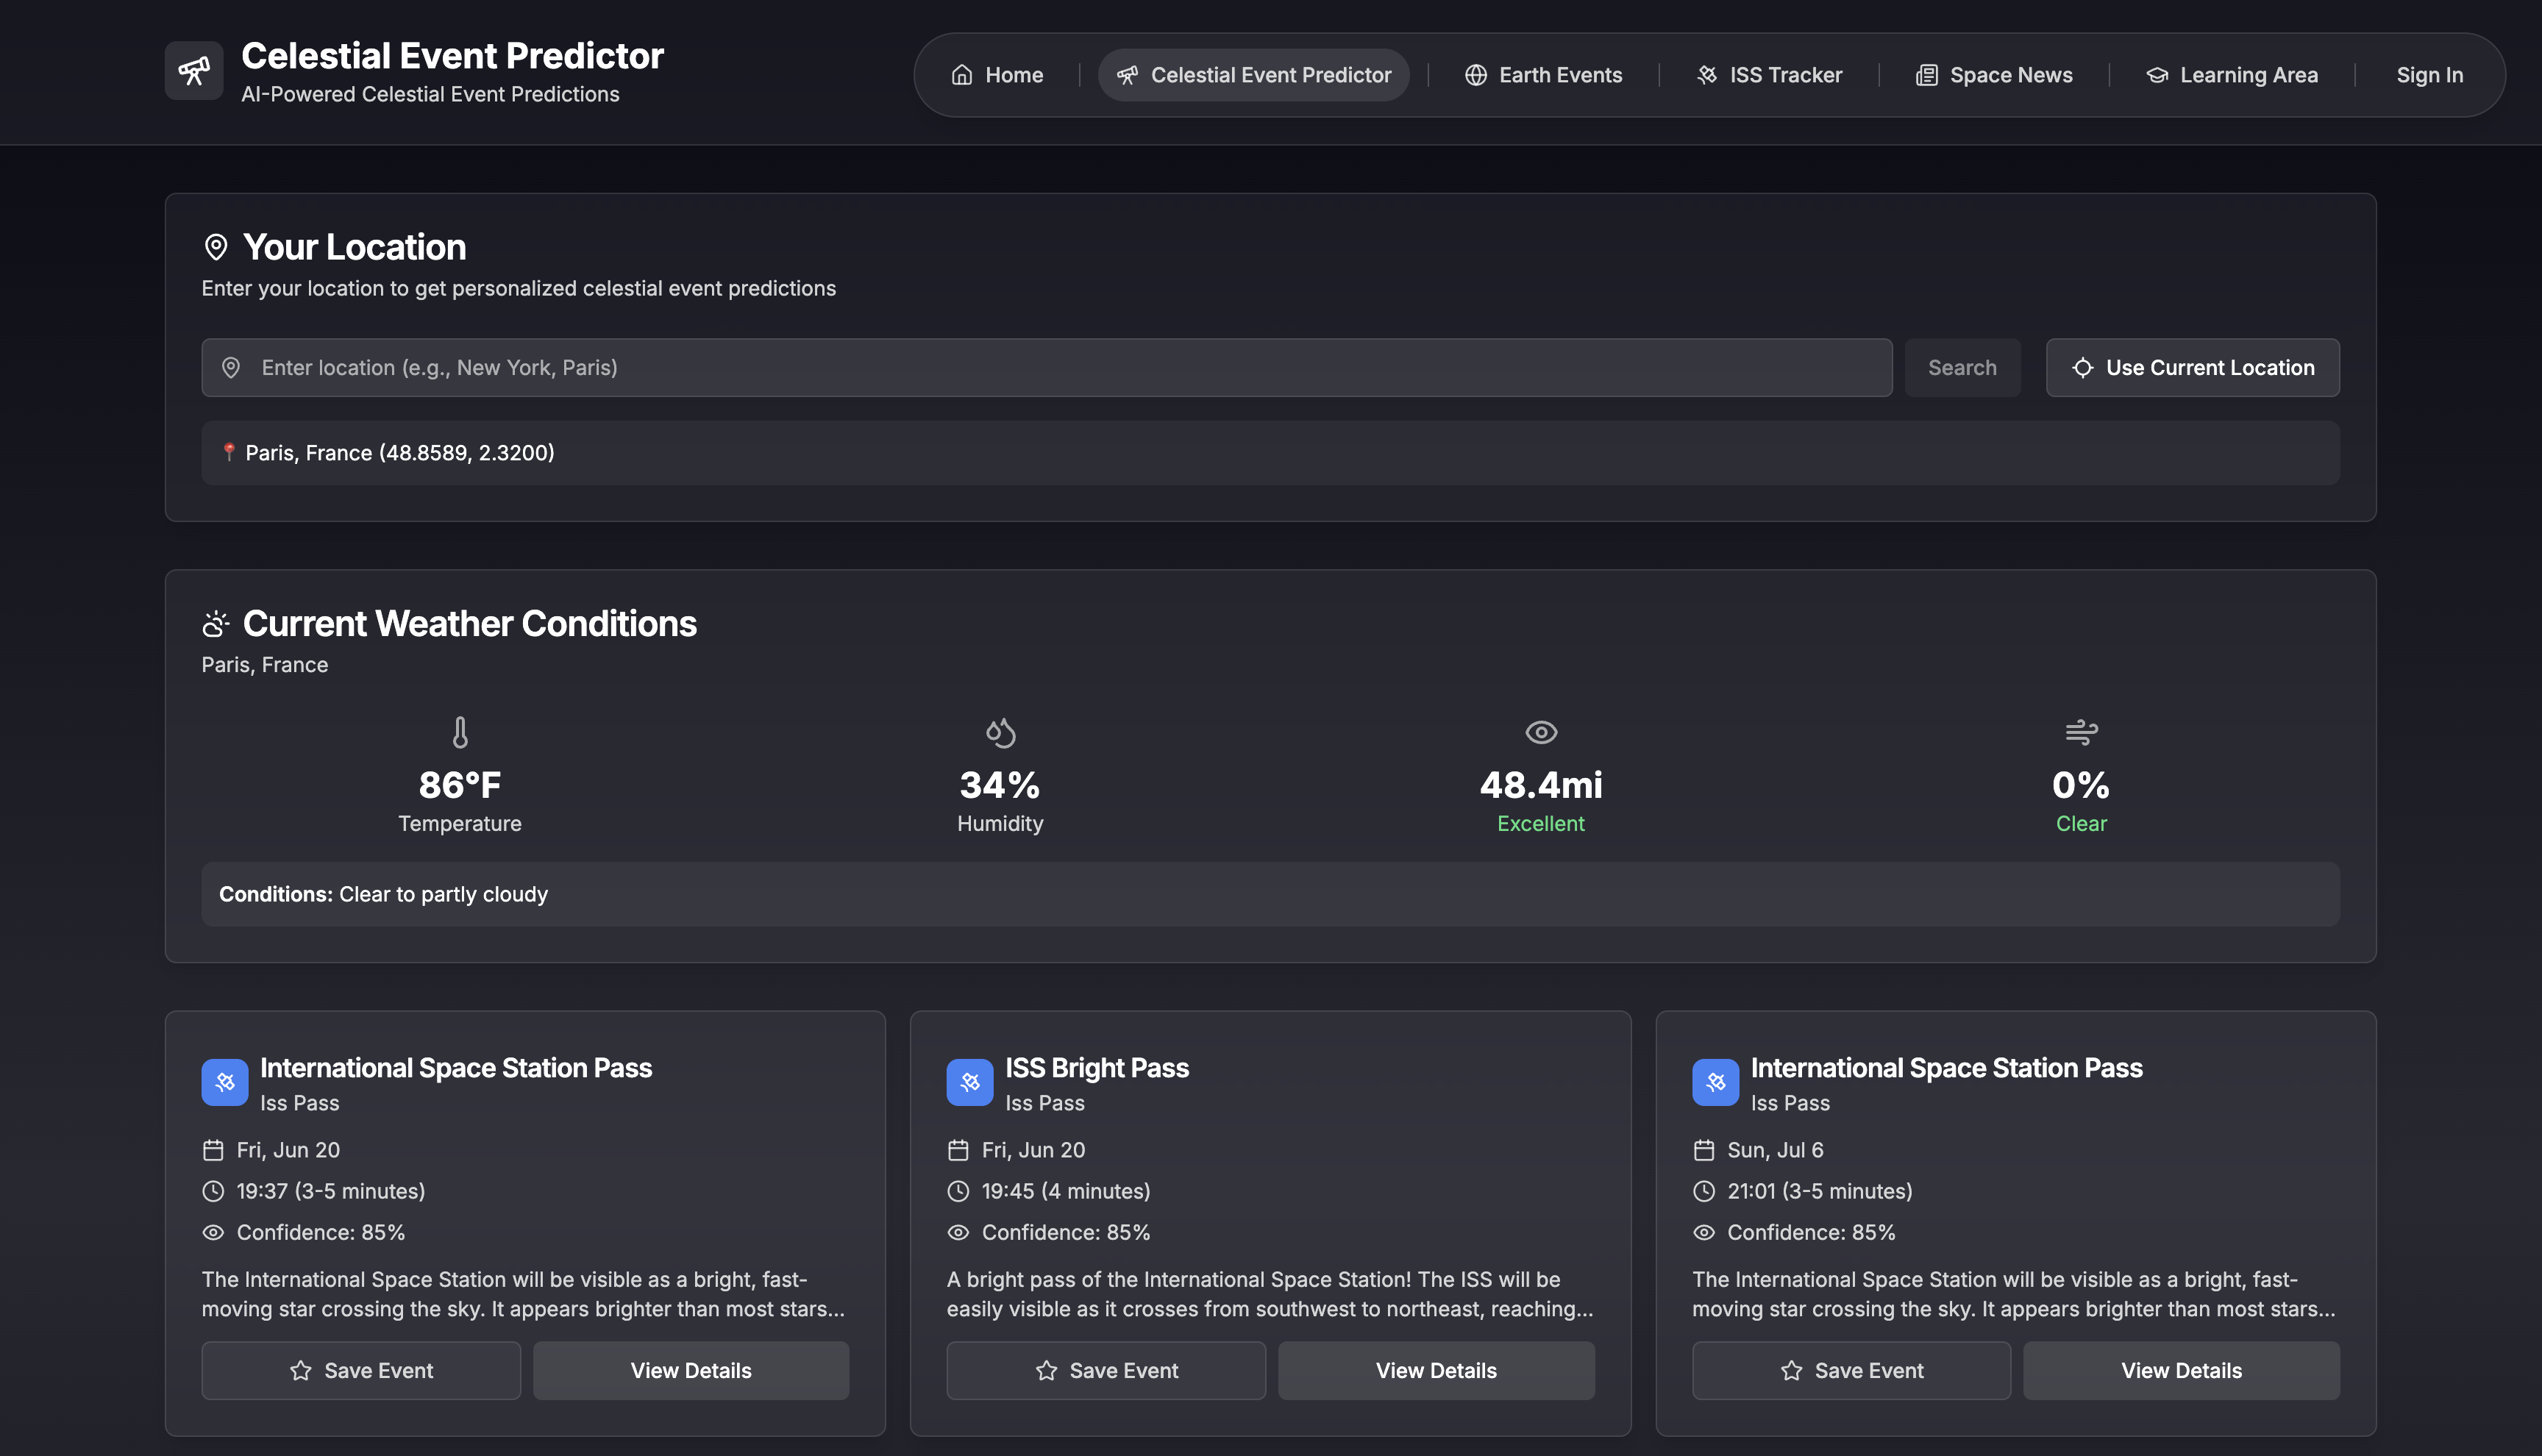Focus the Enter location input field
The image size is (2542, 1456).
pos(1046,368)
